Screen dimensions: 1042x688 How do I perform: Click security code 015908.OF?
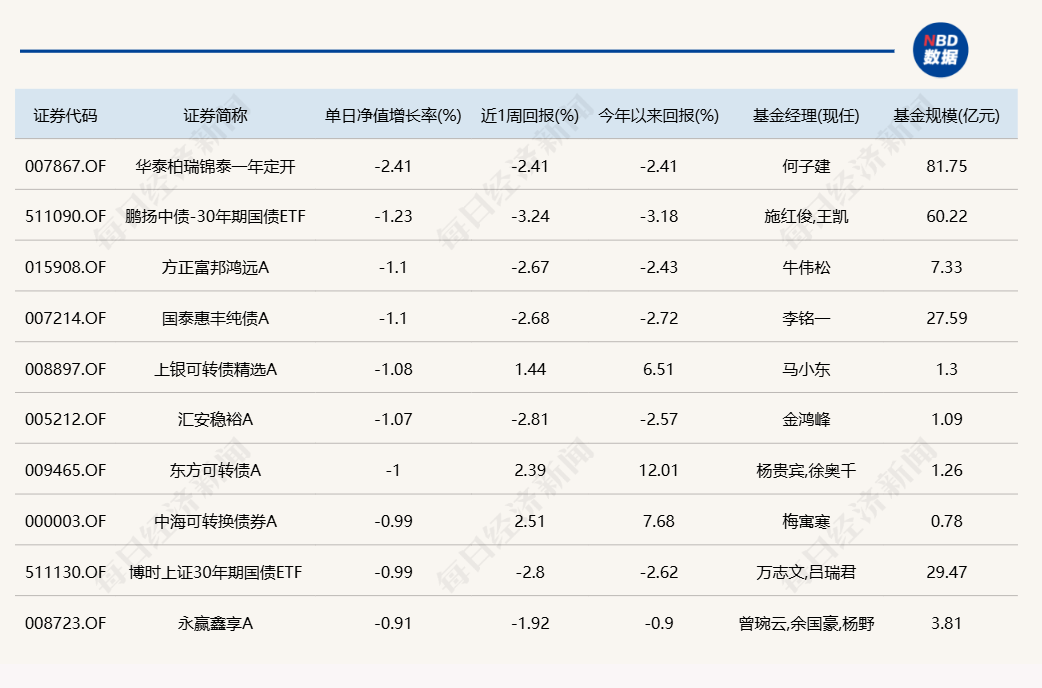pyautogui.click(x=66, y=268)
